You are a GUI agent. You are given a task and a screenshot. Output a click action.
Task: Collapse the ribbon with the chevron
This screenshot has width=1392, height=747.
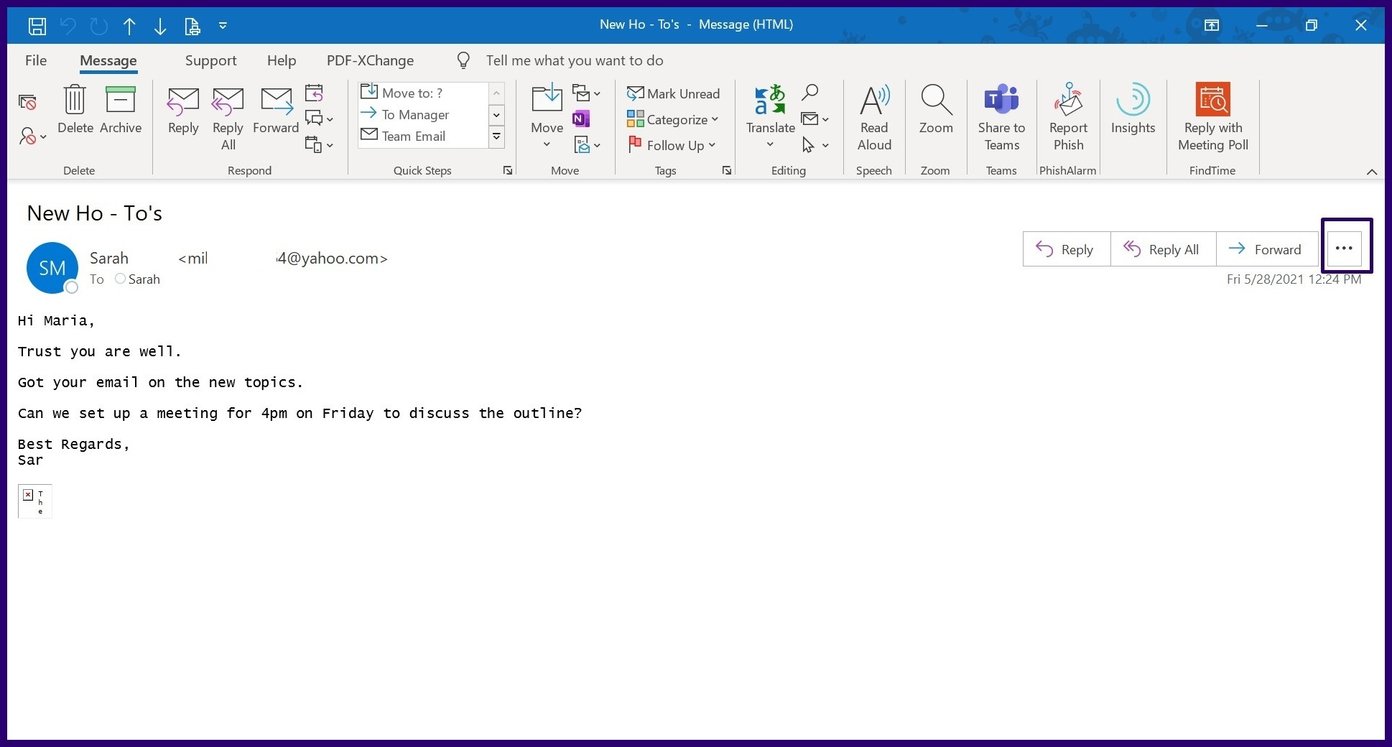coord(1371,172)
